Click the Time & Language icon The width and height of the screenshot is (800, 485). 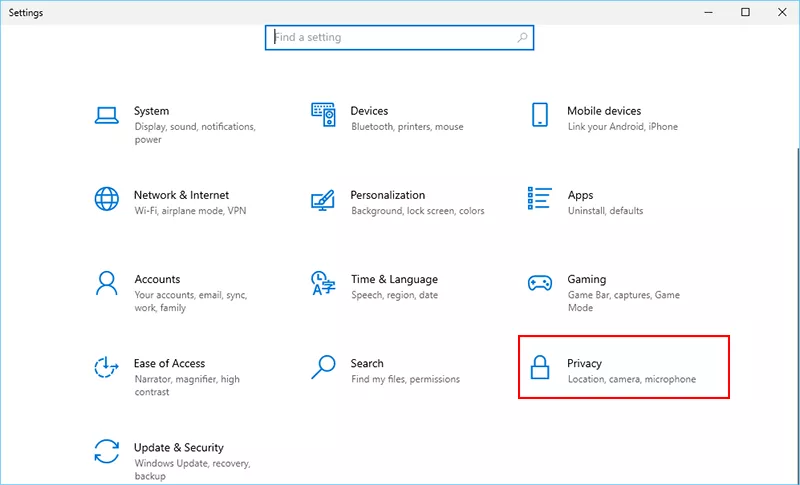point(323,283)
